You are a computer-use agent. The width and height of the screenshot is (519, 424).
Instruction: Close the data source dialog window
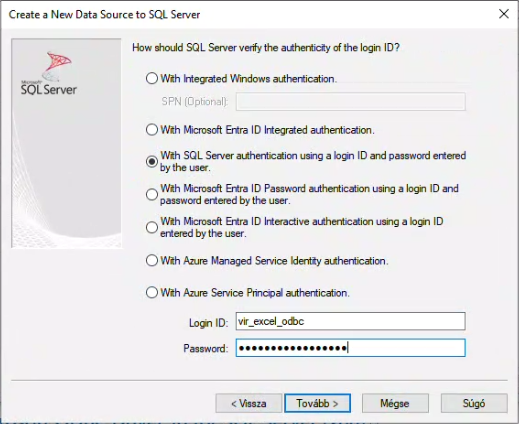[504, 14]
